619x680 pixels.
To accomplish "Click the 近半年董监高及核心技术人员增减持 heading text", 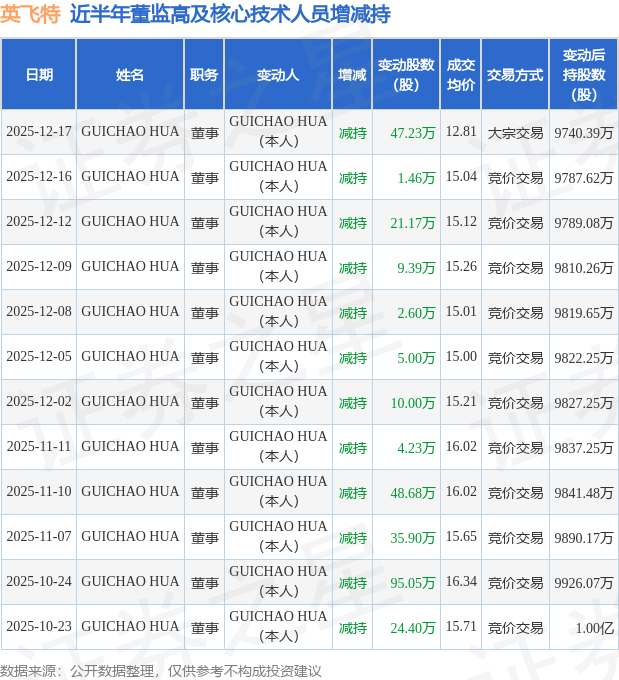I will pos(230,14).
